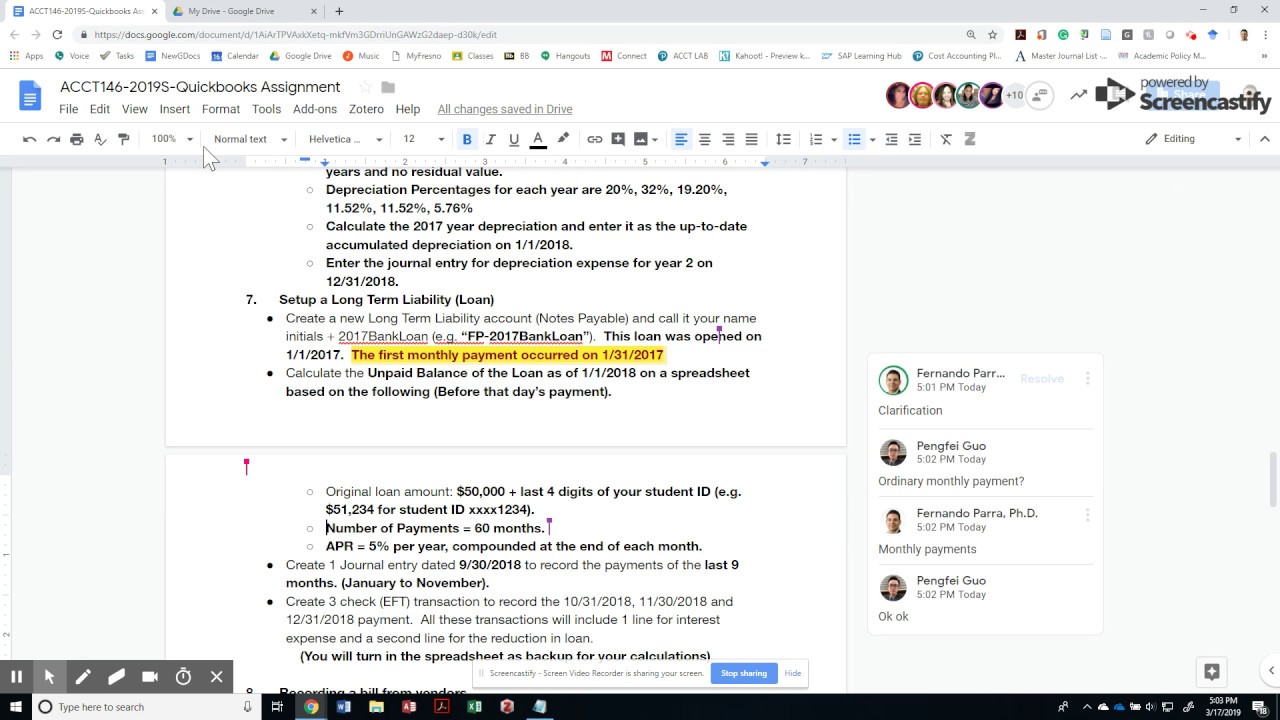1280x720 pixels.
Task: Set center alignment
Action: (x=705, y=139)
